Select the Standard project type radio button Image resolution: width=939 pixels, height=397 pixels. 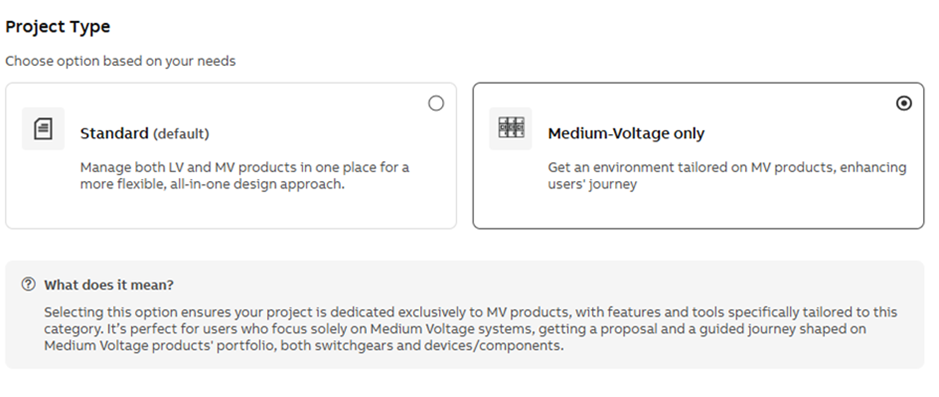(x=436, y=104)
